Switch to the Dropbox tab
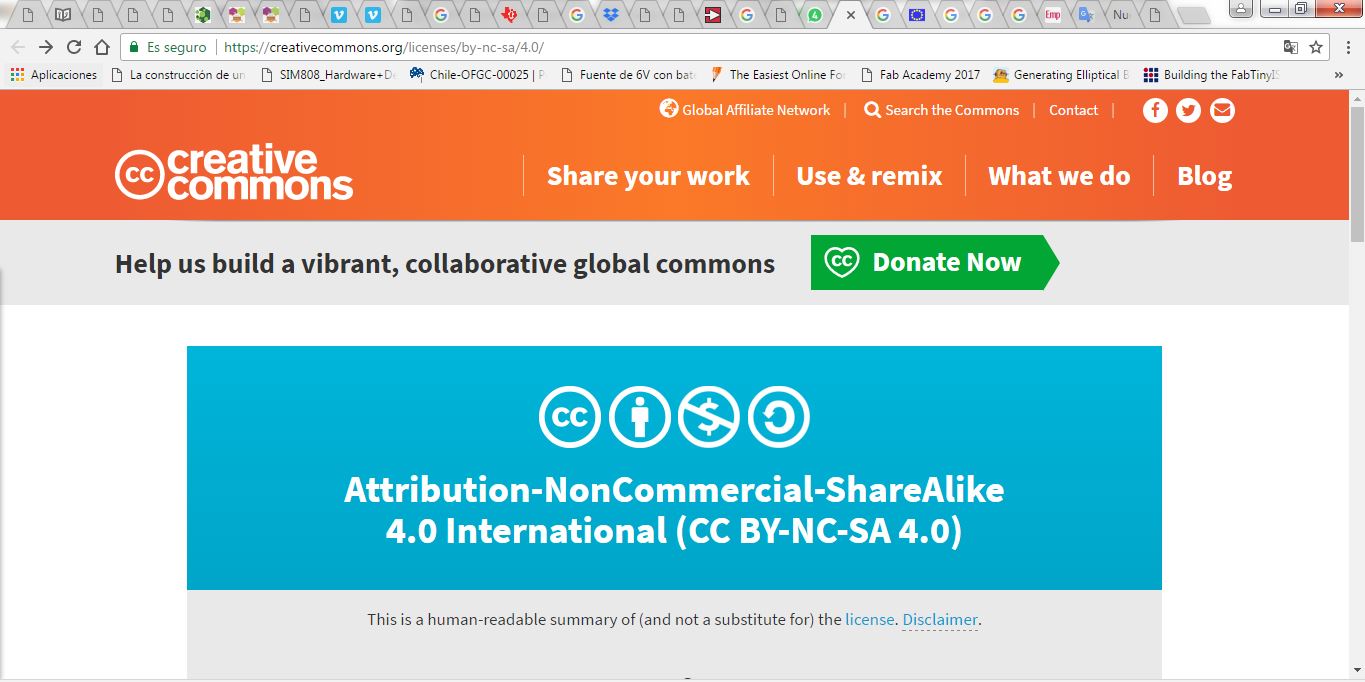Image resolution: width=1365 pixels, height=682 pixels. point(611,15)
